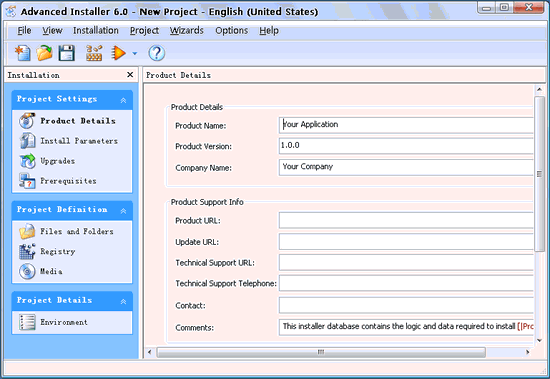Viewport: 550px width, 379px height.
Task: Open the Environment page
Action: 64,322
